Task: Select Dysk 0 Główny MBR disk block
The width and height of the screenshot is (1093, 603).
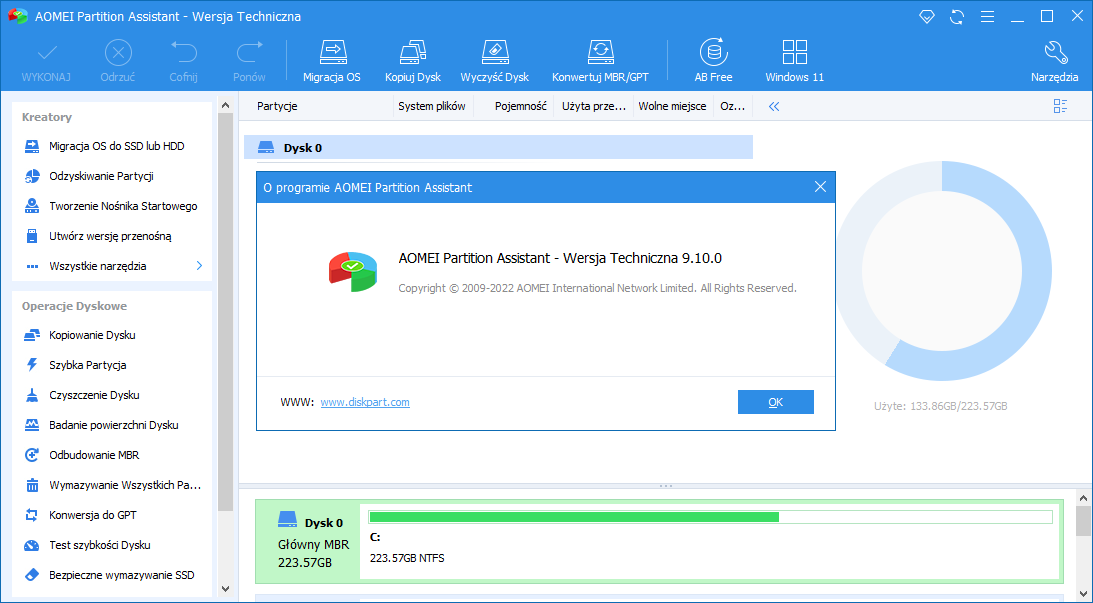Action: pyautogui.click(x=308, y=542)
